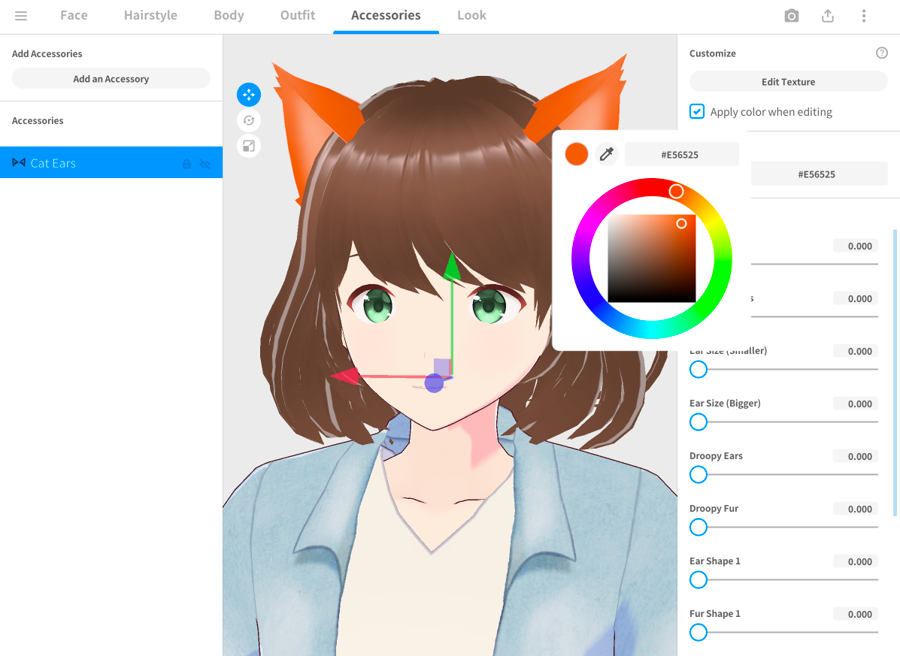
Task: Click the camera photo capture icon
Action: pos(792,16)
